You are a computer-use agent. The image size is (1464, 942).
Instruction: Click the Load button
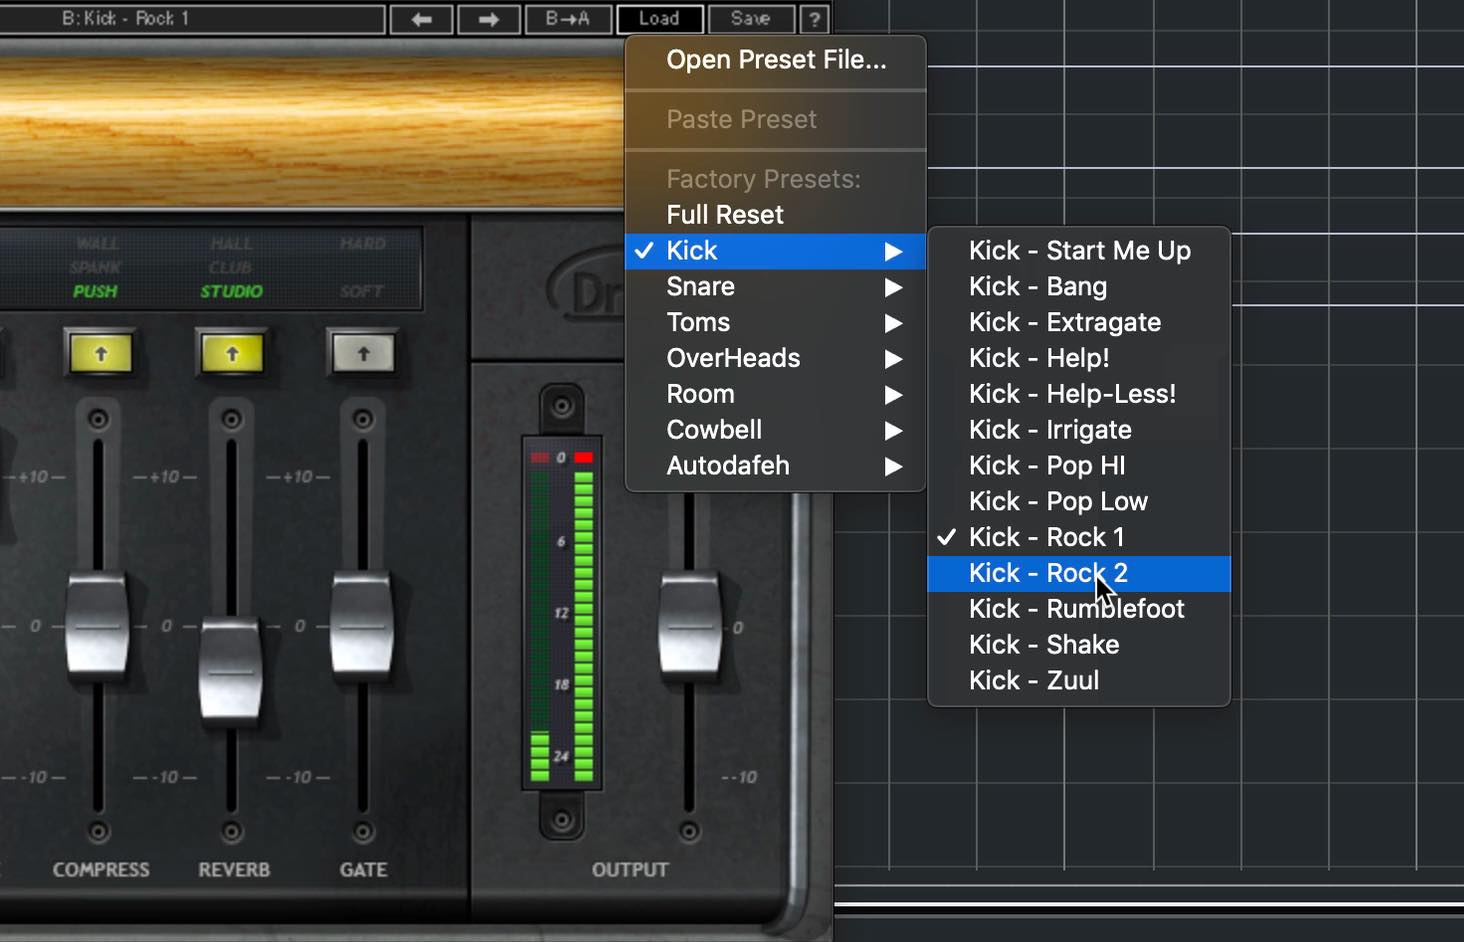[659, 19]
